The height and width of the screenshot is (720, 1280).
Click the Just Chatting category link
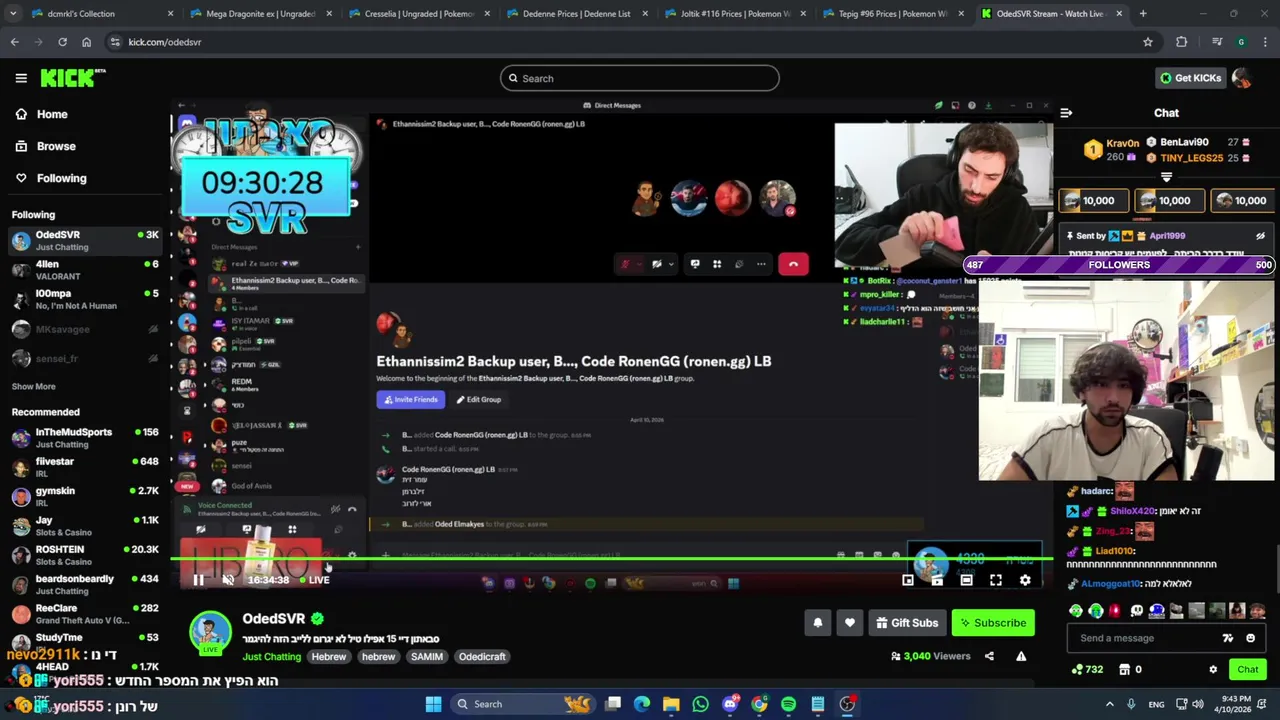point(271,657)
